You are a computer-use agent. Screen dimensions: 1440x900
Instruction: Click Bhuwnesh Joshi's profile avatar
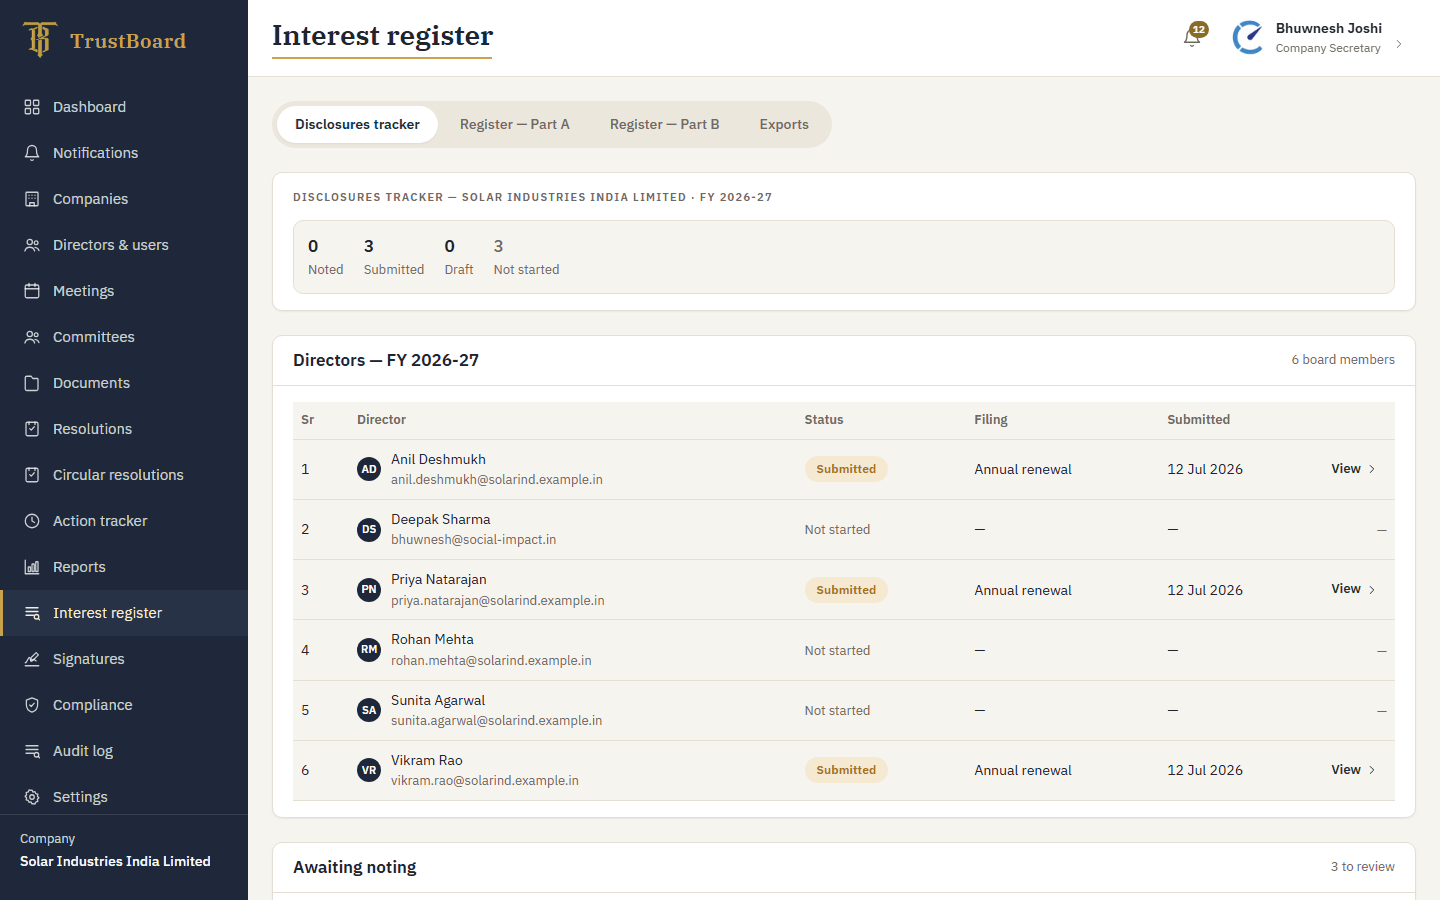(1248, 38)
